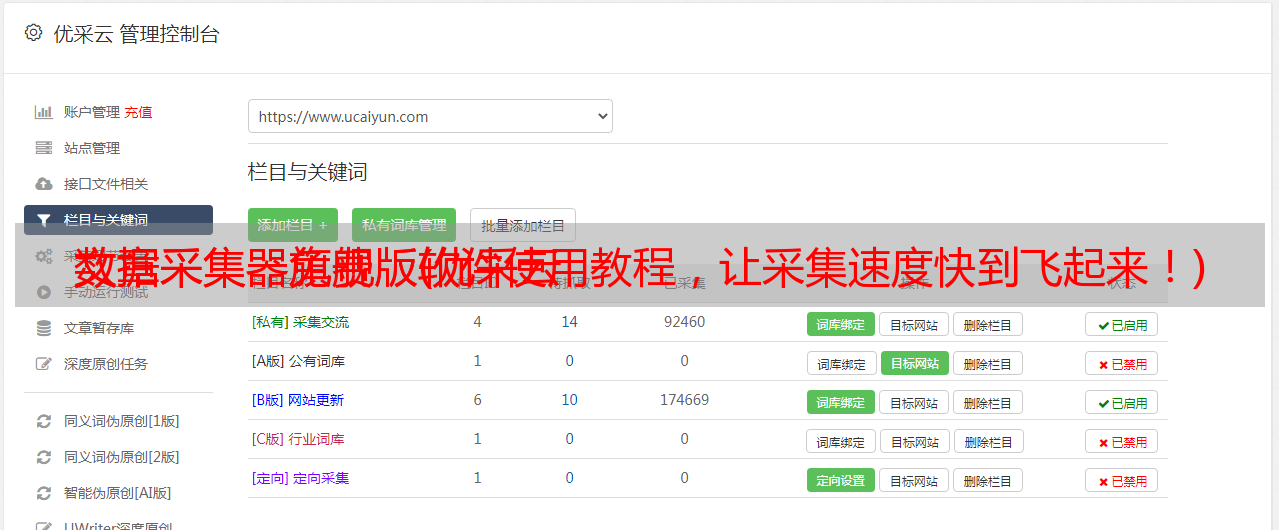Delete the 公有词库 column via 删除栏目
The image size is (1279, 530).
(x=988, y=363)
